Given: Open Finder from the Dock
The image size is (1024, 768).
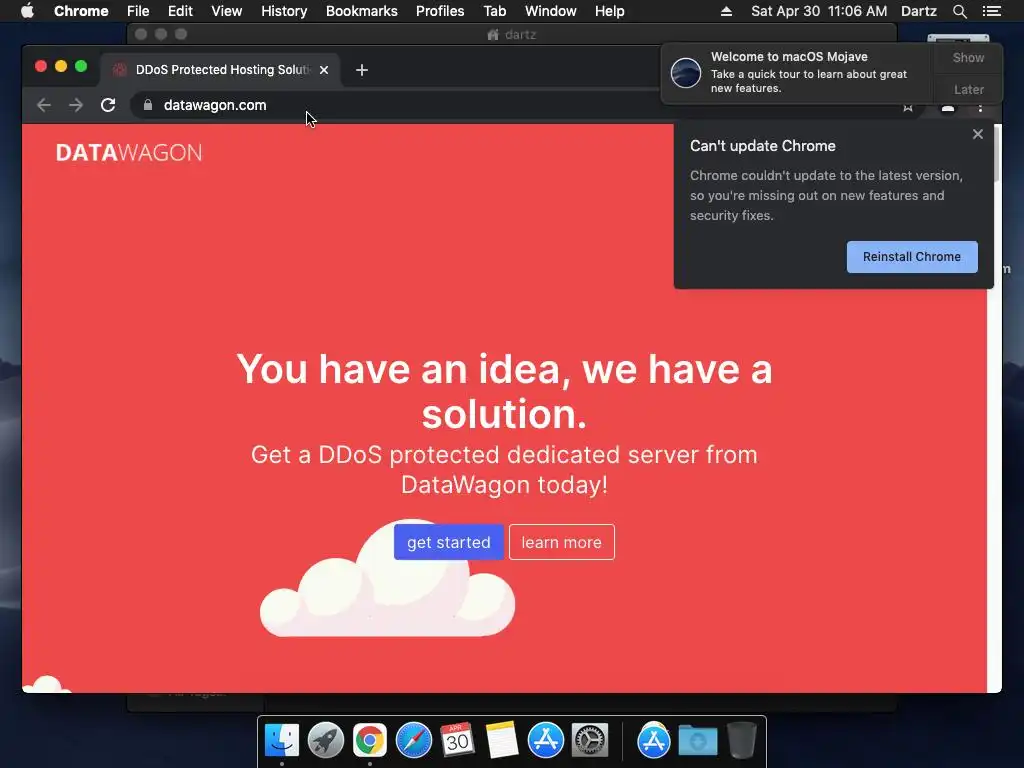Looking at the screenshot, I should tap(282, 740).
